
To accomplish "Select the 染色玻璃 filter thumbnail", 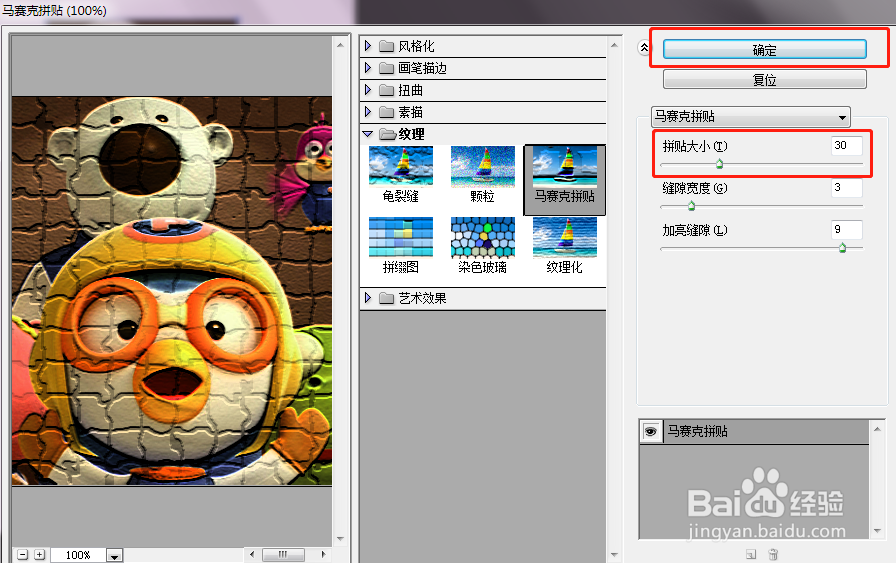I will pos(482,246).
